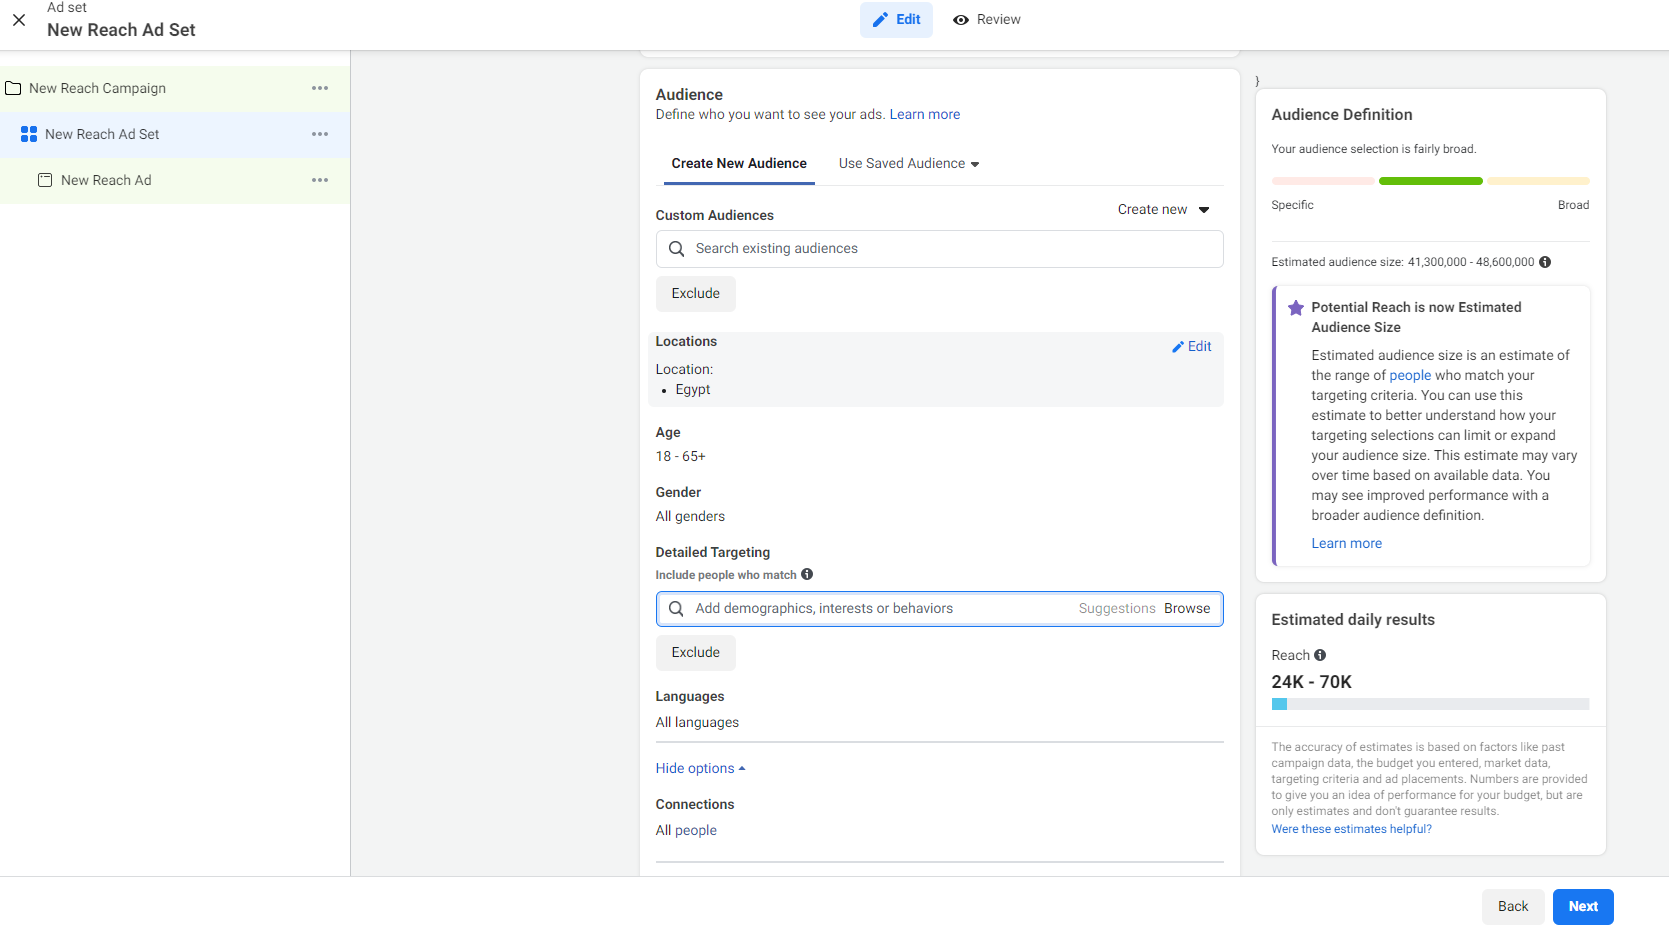
Task: Close the ad set editor with the X icon
Action: [19, 20]
